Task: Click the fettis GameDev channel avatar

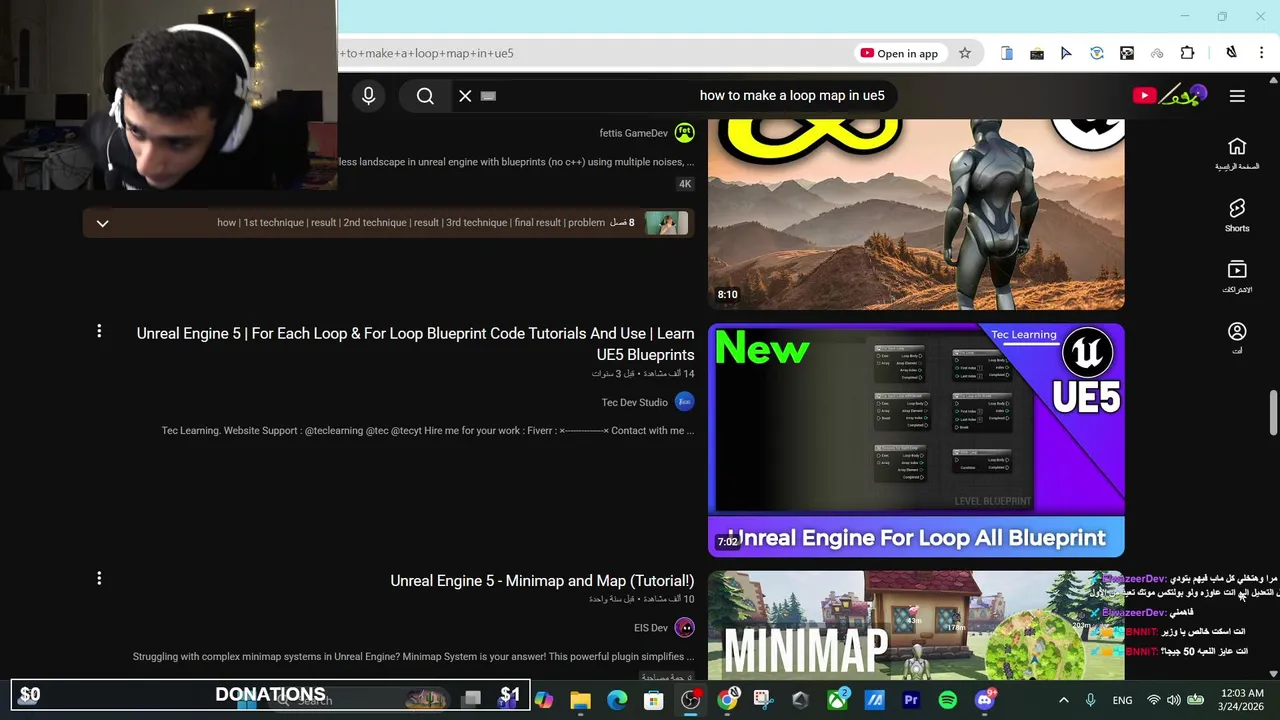Action: [684, 133]
